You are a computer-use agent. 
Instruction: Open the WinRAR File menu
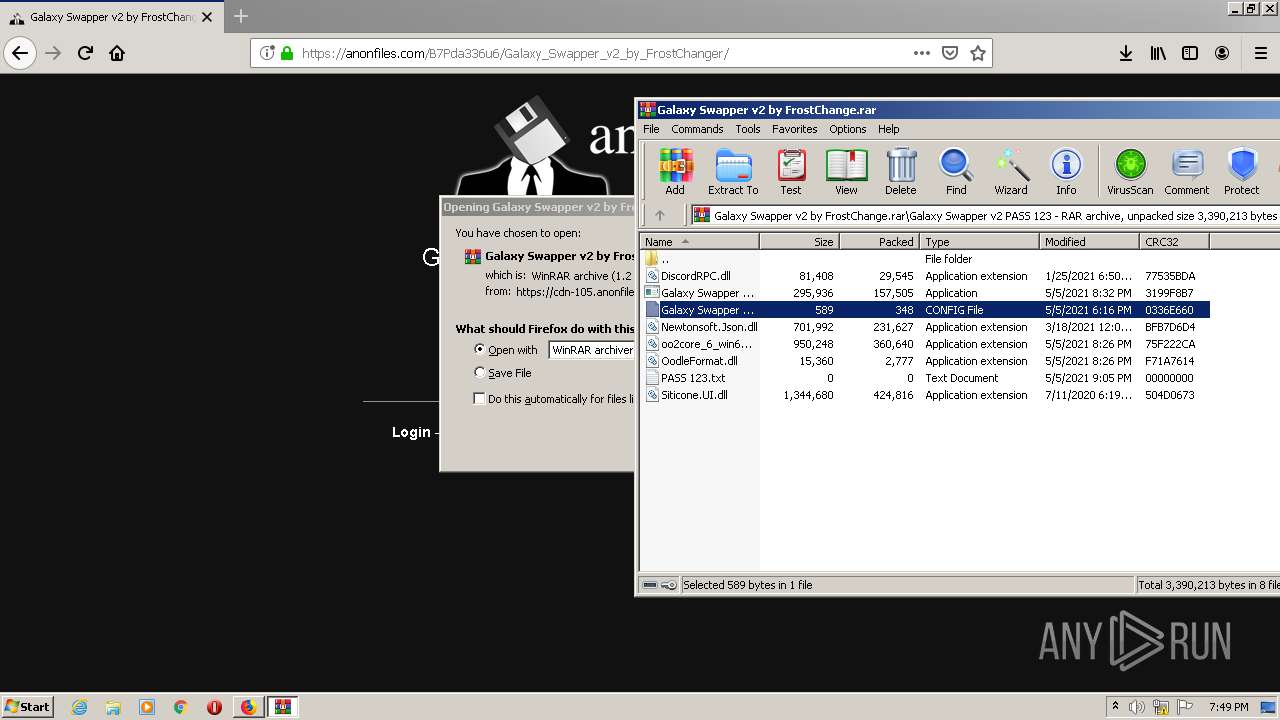point(651,129)
